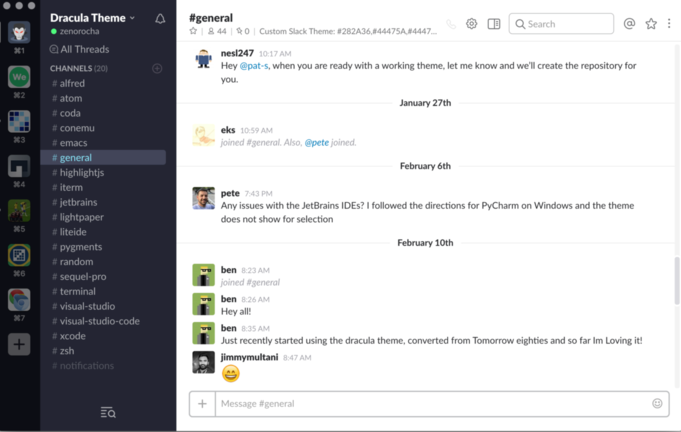681x432 pixels.
Task: Open channel settings gear icon
Action: tap(472, 23)
